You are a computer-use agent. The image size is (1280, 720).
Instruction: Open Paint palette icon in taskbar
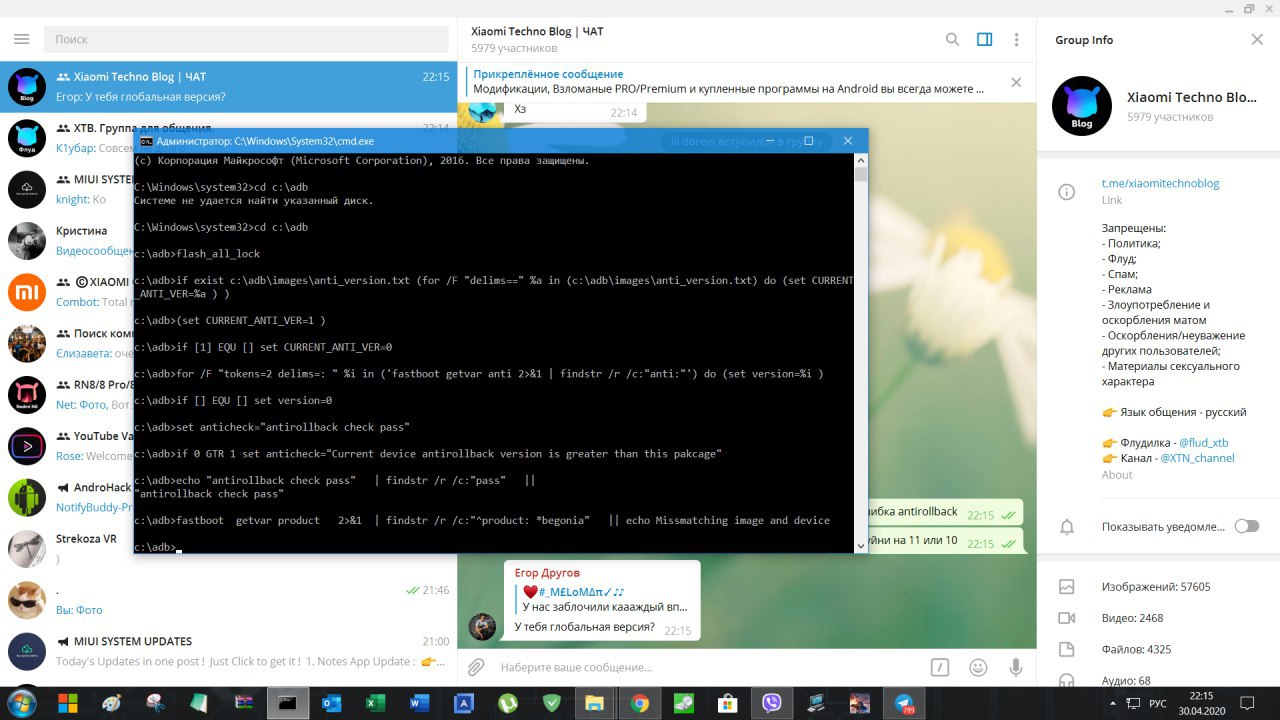tap(111, 703)
